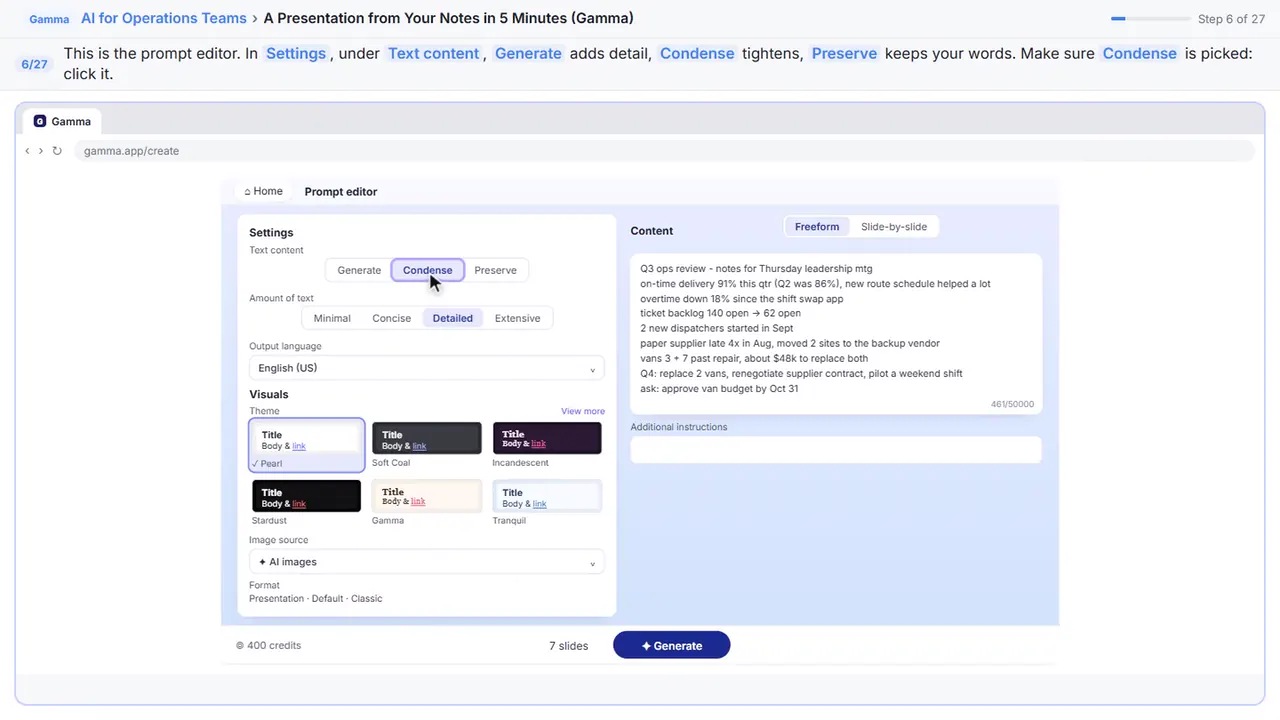Choose the Tranquil theme swatch
Screen dimensions: 1280x720
pyautogui.click(x=547, y=496)
